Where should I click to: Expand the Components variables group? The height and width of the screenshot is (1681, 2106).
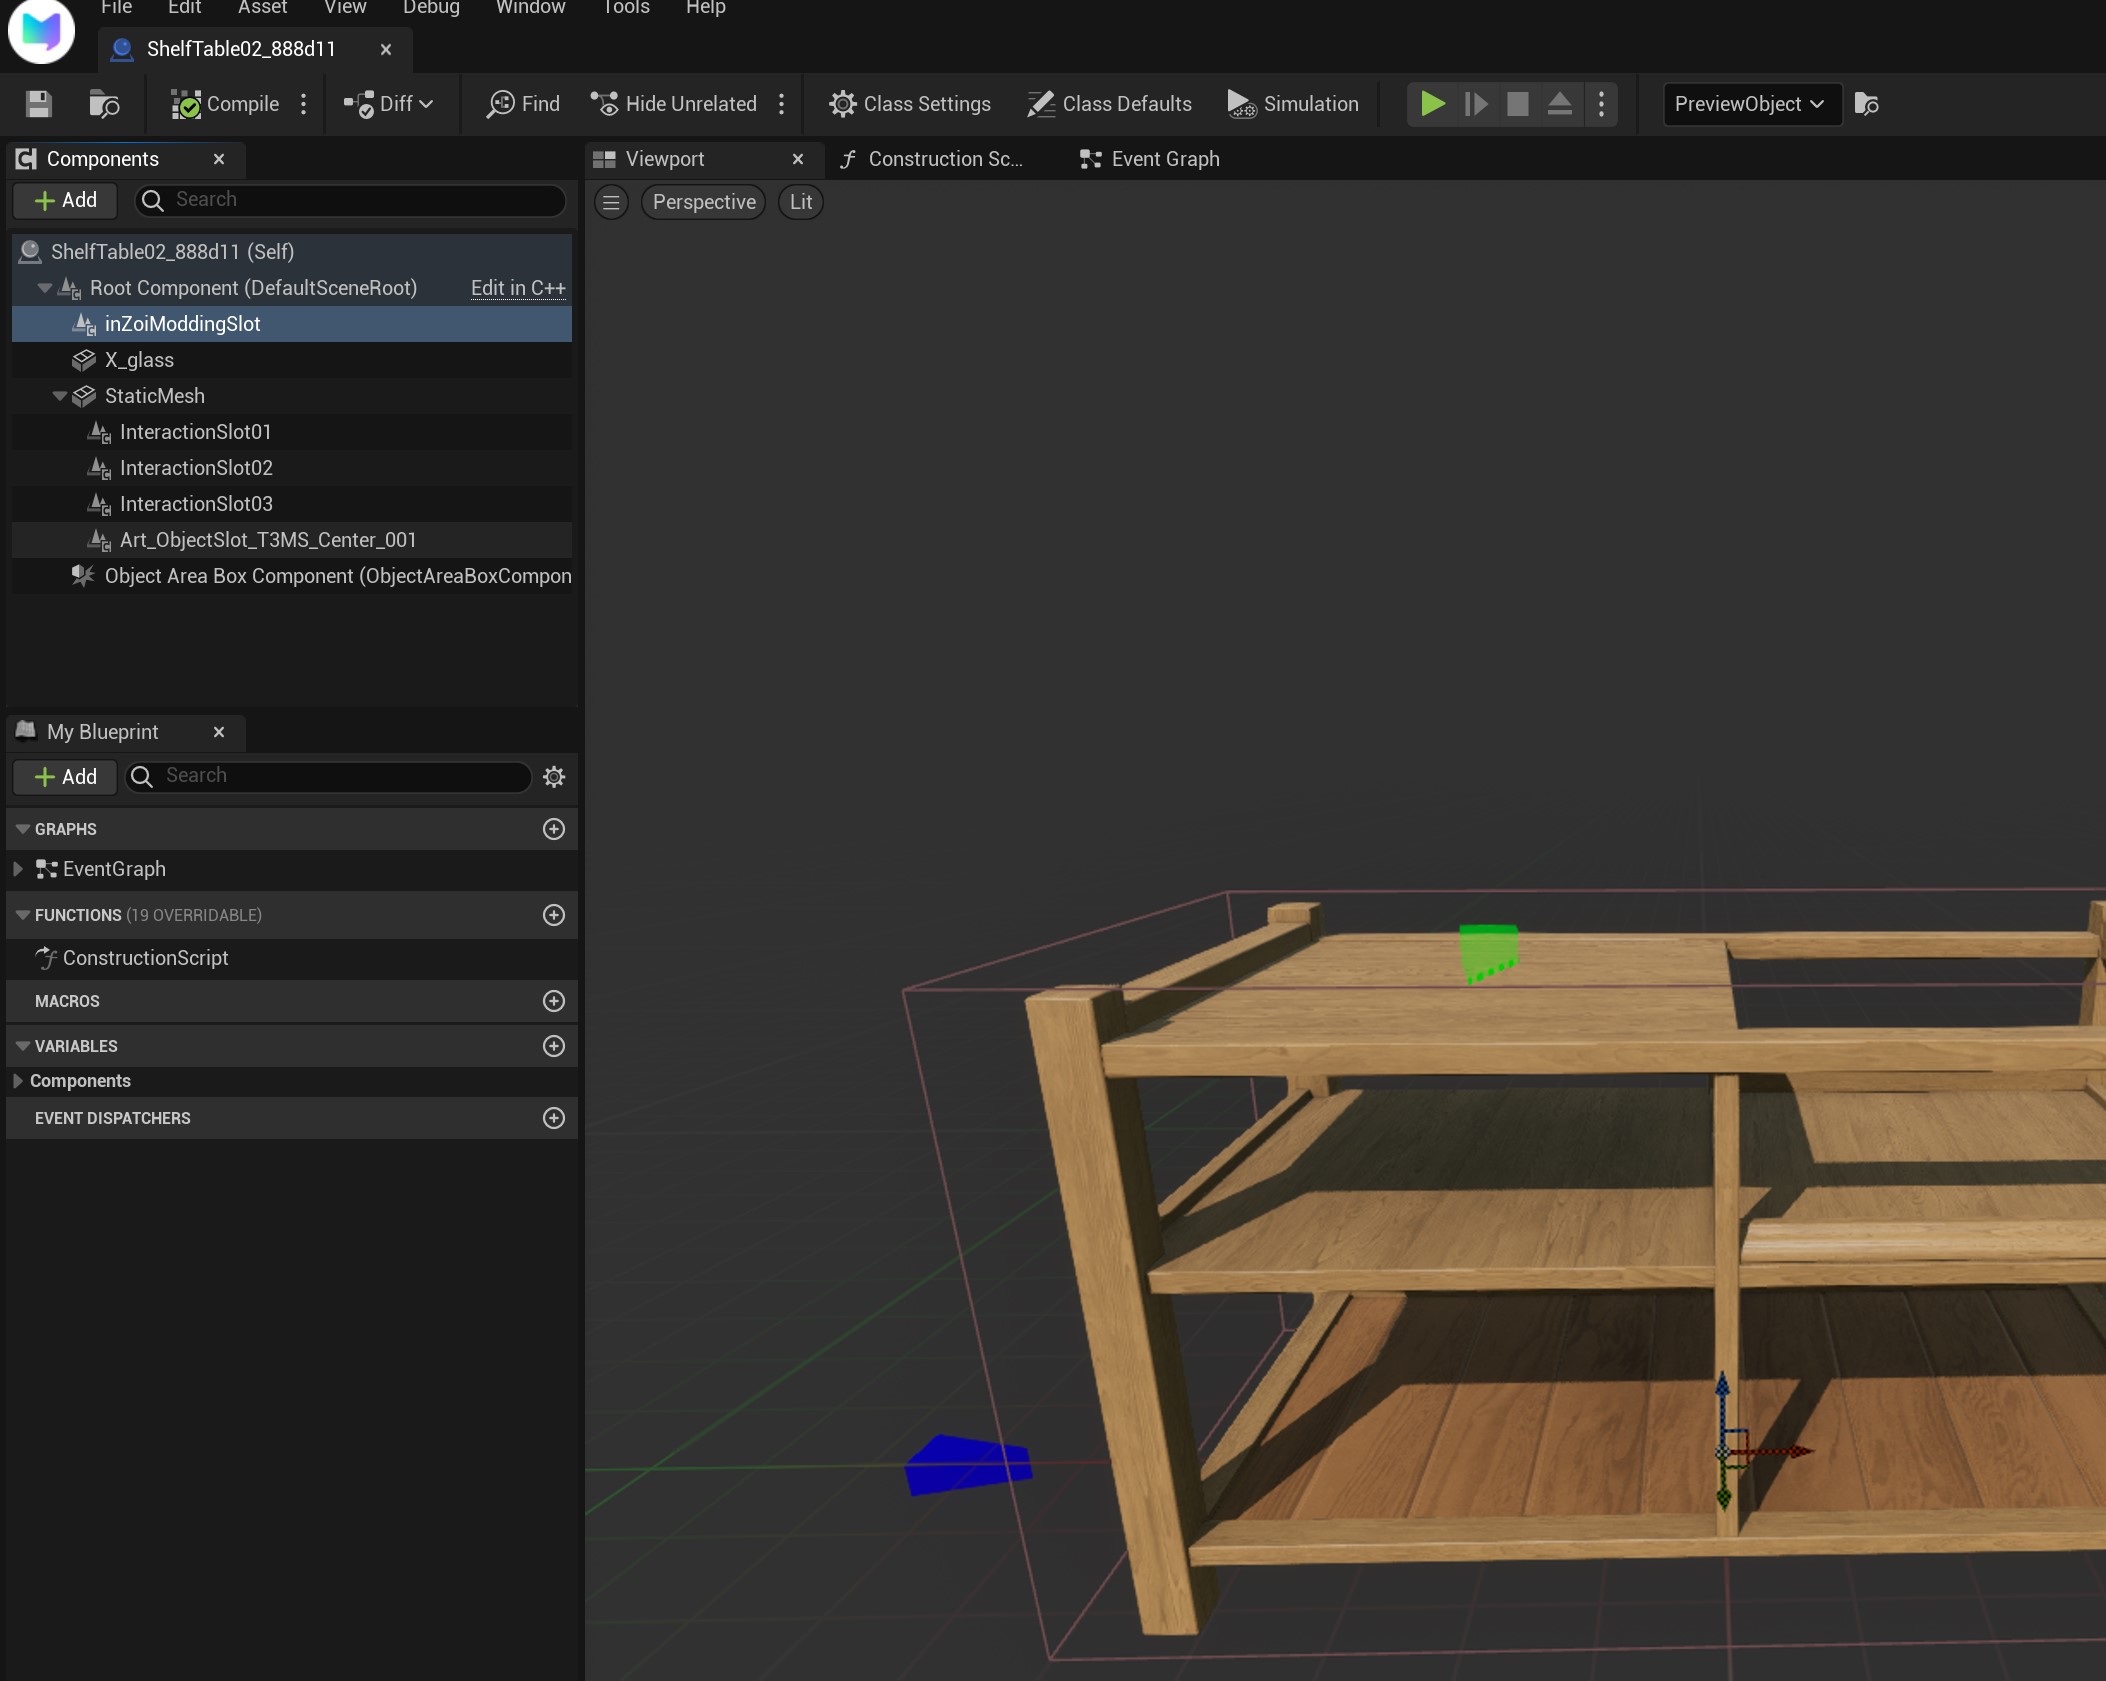[18, 1081]
